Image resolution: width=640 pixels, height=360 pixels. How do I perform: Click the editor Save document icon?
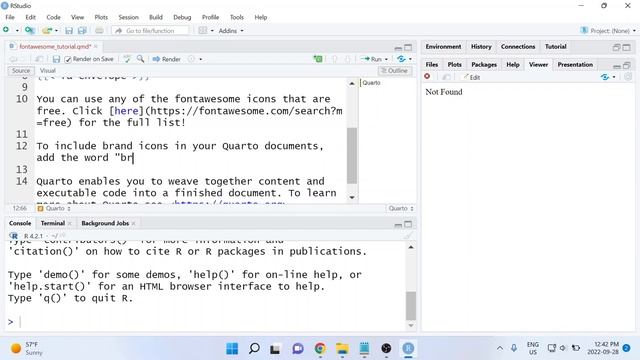(x=56, y=59)
